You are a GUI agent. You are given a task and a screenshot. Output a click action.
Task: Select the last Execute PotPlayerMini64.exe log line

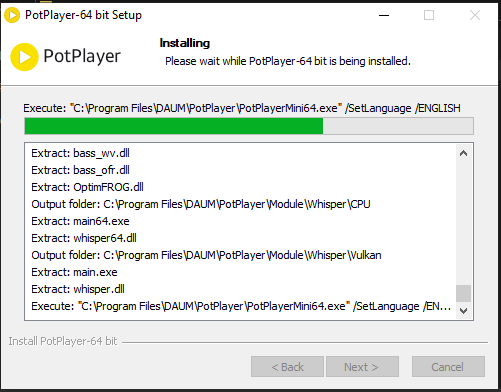(241, 306)
